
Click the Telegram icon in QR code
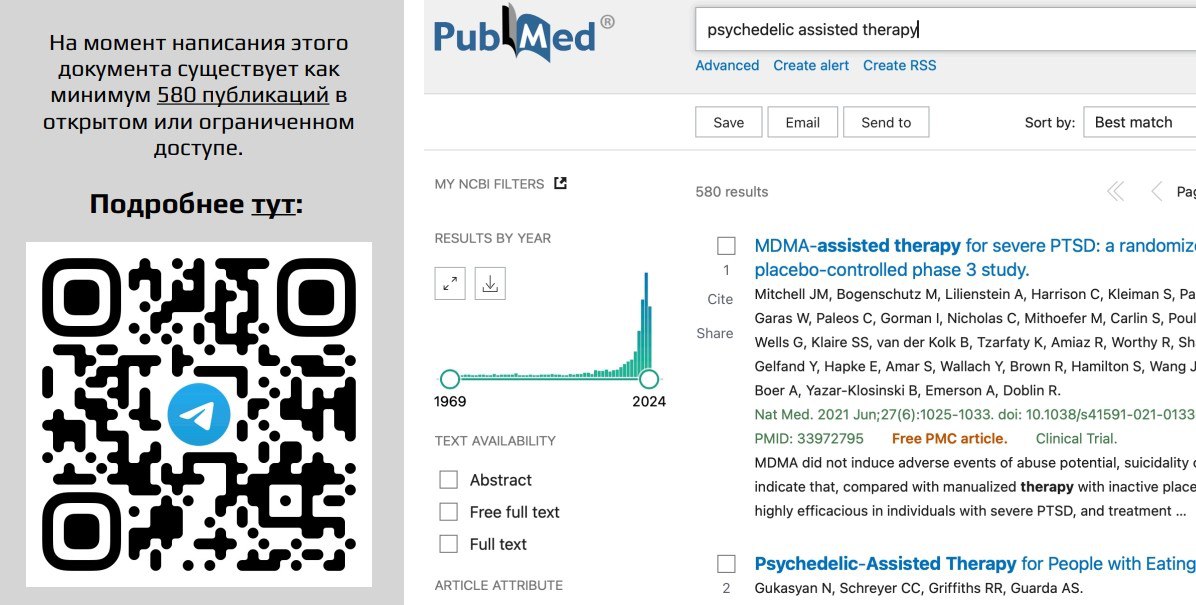pyautogui.click(x=198, y=414)
